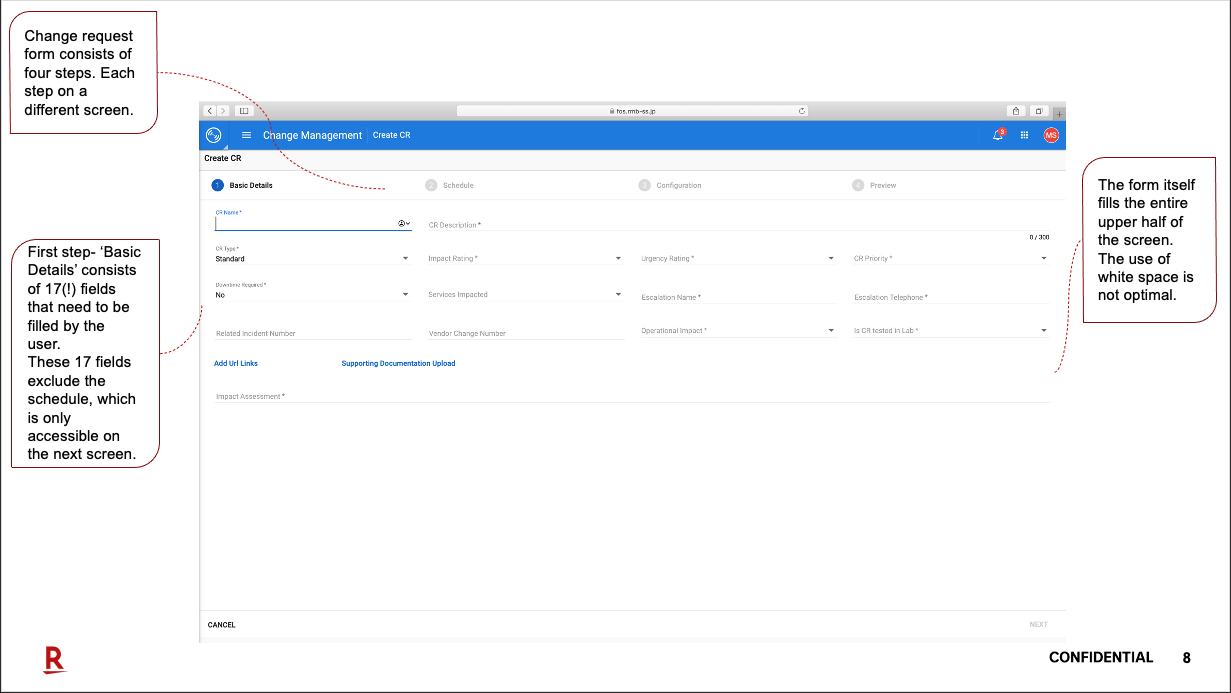Open the Downtime Required dropdown
Image resolution: width=1231 pixels, height=693 pixels.
click(x=313, y=294)
